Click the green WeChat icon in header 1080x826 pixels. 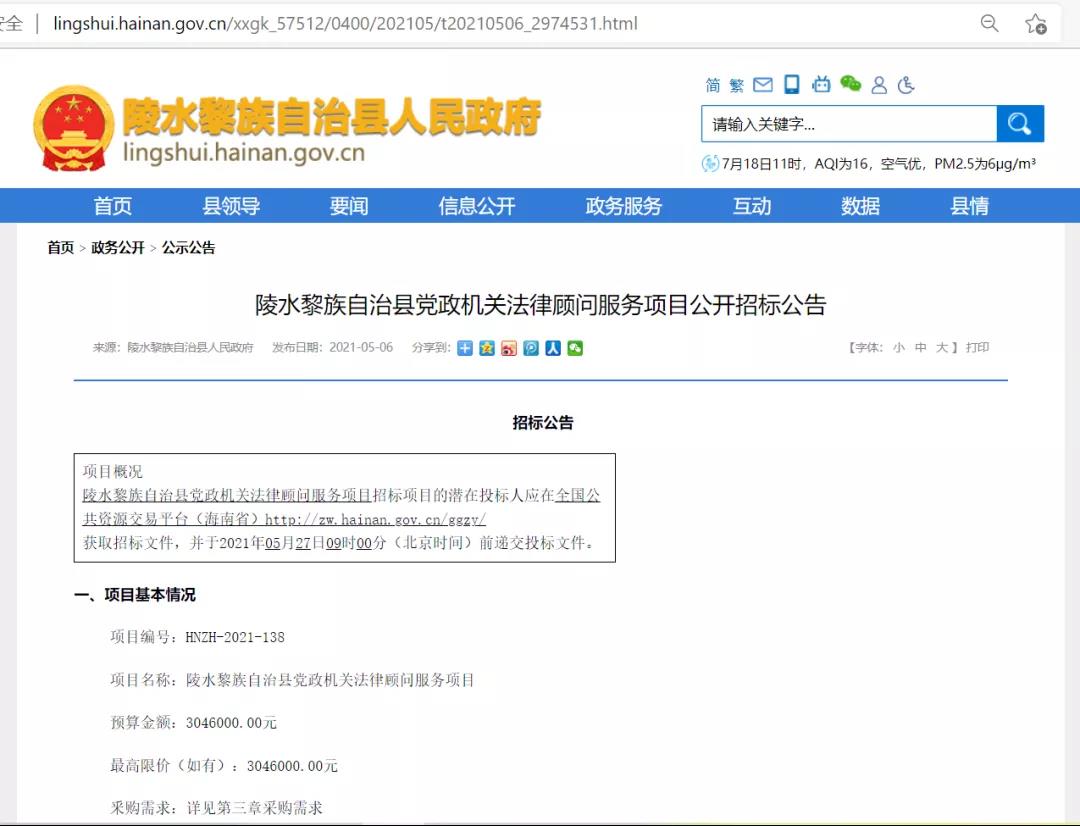pos(850,85)
